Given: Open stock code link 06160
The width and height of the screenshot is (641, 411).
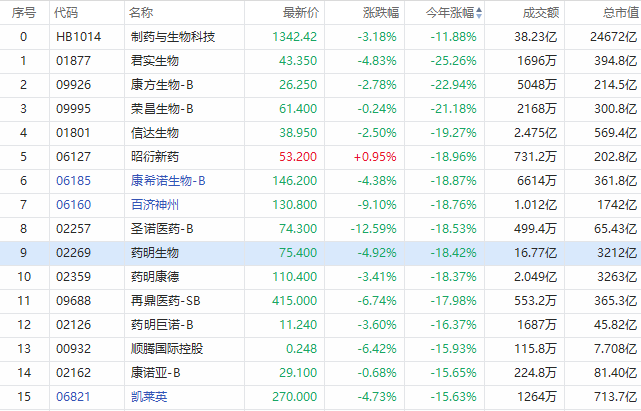Looking at the screenshot, I should click(x=74, y=204).
